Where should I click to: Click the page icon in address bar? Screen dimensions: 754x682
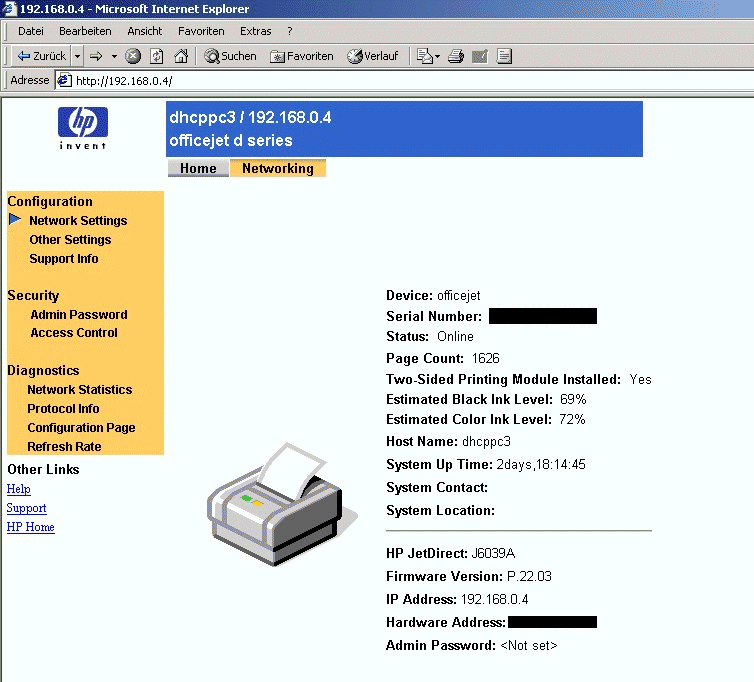(x=64, y=80)
